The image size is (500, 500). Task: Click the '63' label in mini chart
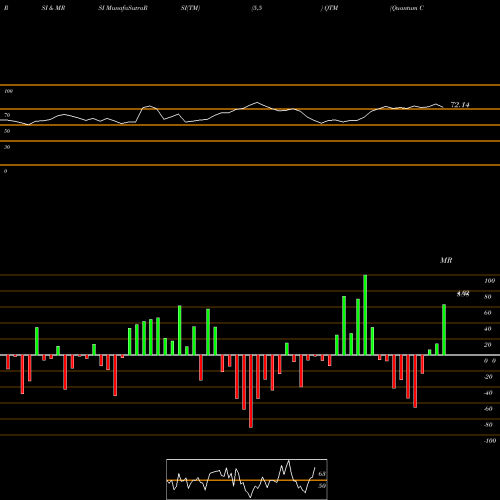click(x=322, y=474)
